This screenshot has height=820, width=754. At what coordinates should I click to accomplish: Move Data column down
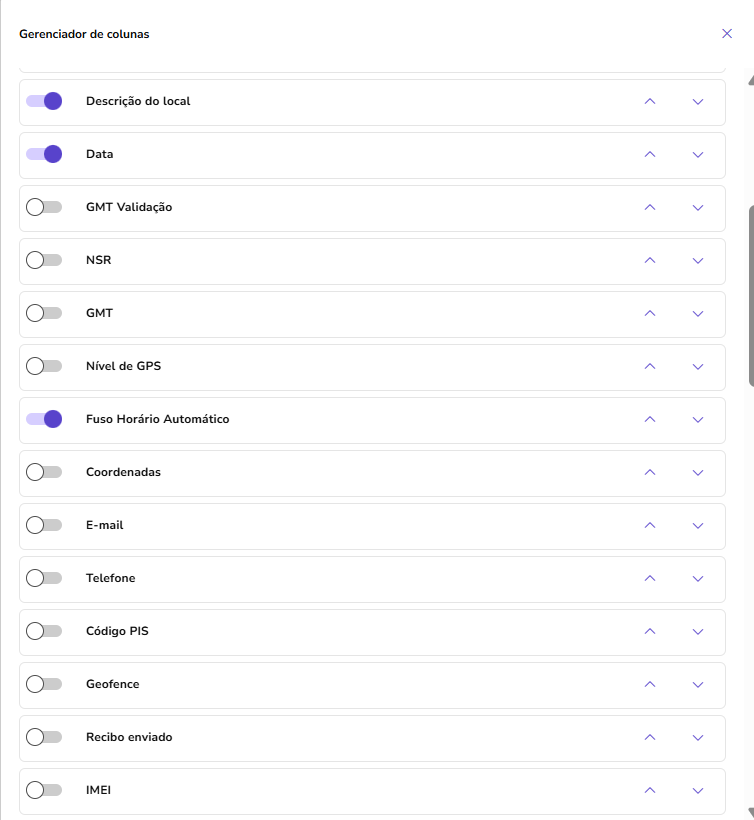[698, 155]
